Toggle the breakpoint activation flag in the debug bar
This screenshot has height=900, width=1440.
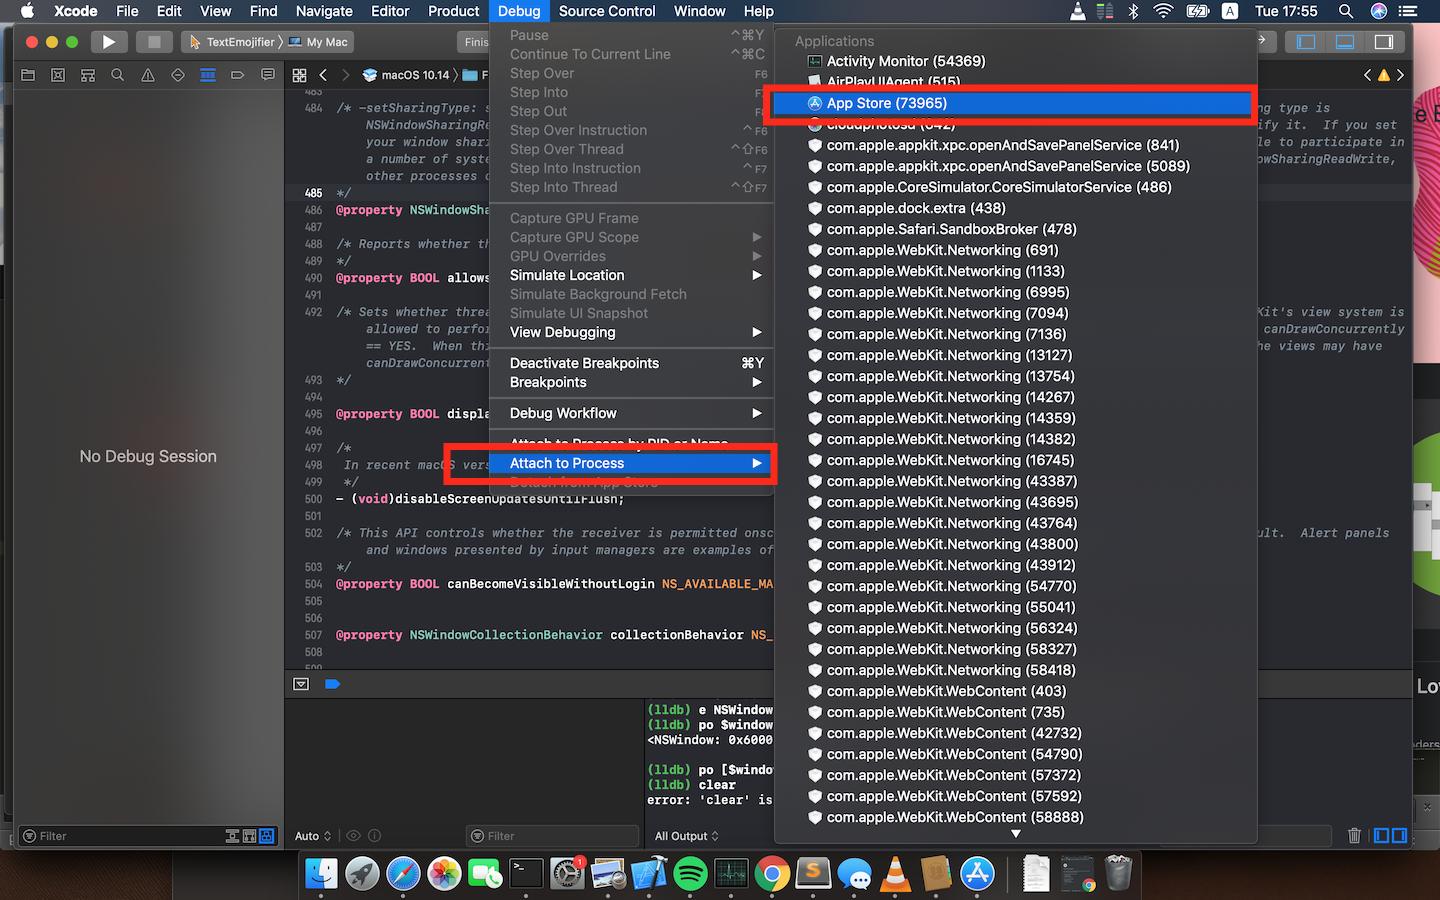point(332,684)
